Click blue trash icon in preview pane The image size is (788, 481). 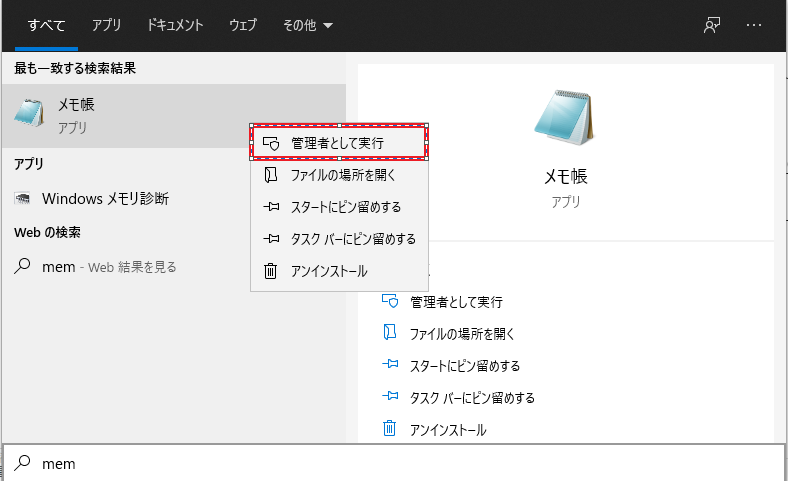[389, 428]
